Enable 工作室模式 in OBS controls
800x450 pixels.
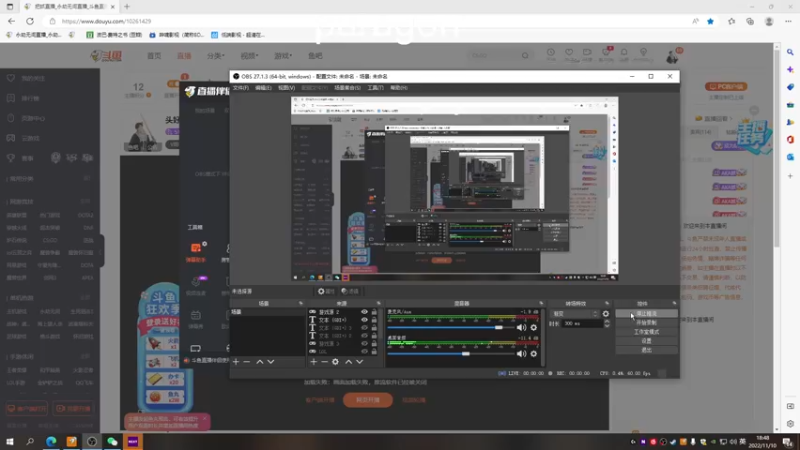[646, 332]
